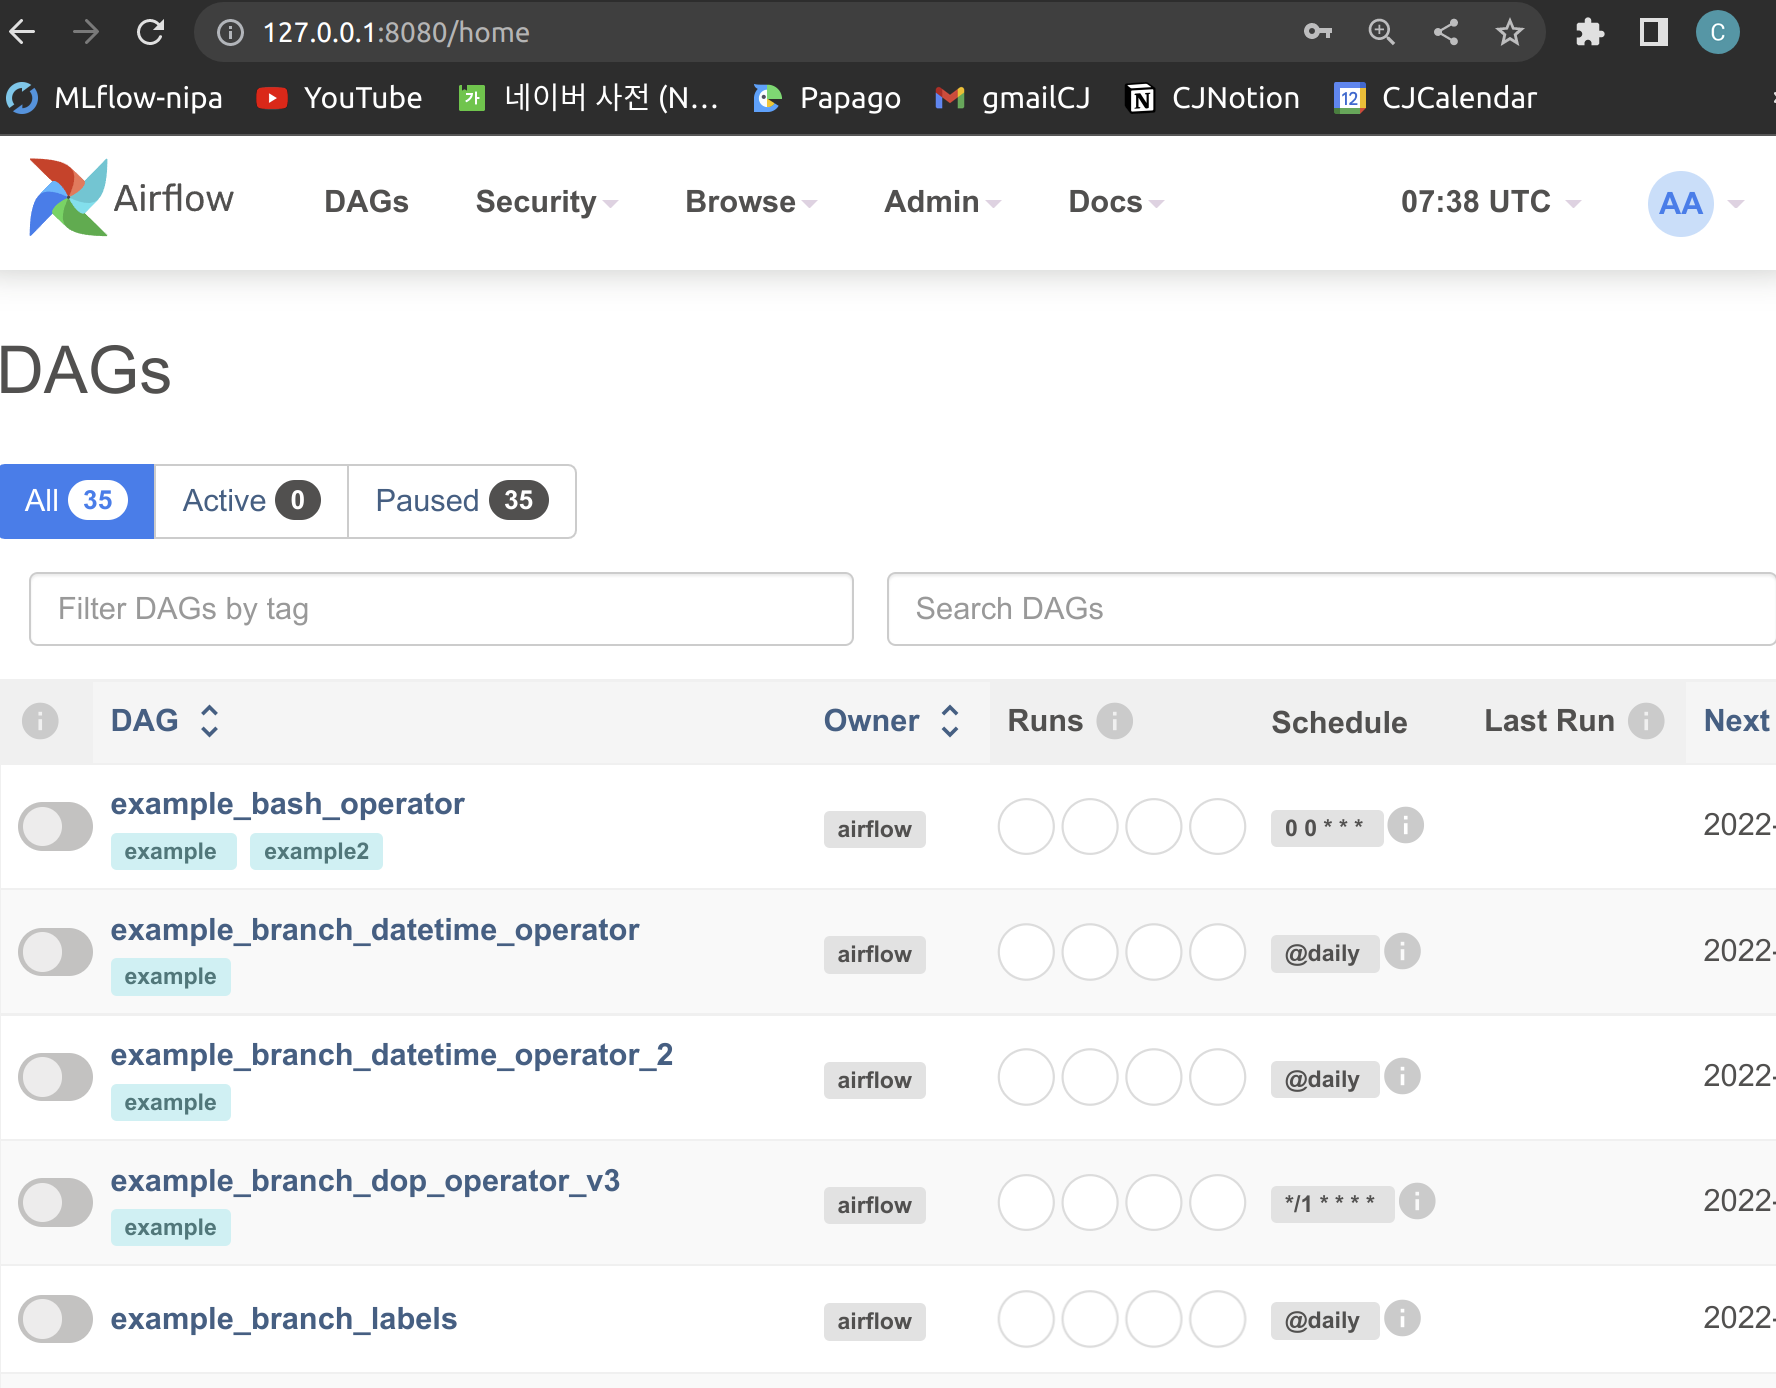The width and height of the screenshot is (1776, 1388).
Task: Click the browser forward arrow
Action: [86, 32]
